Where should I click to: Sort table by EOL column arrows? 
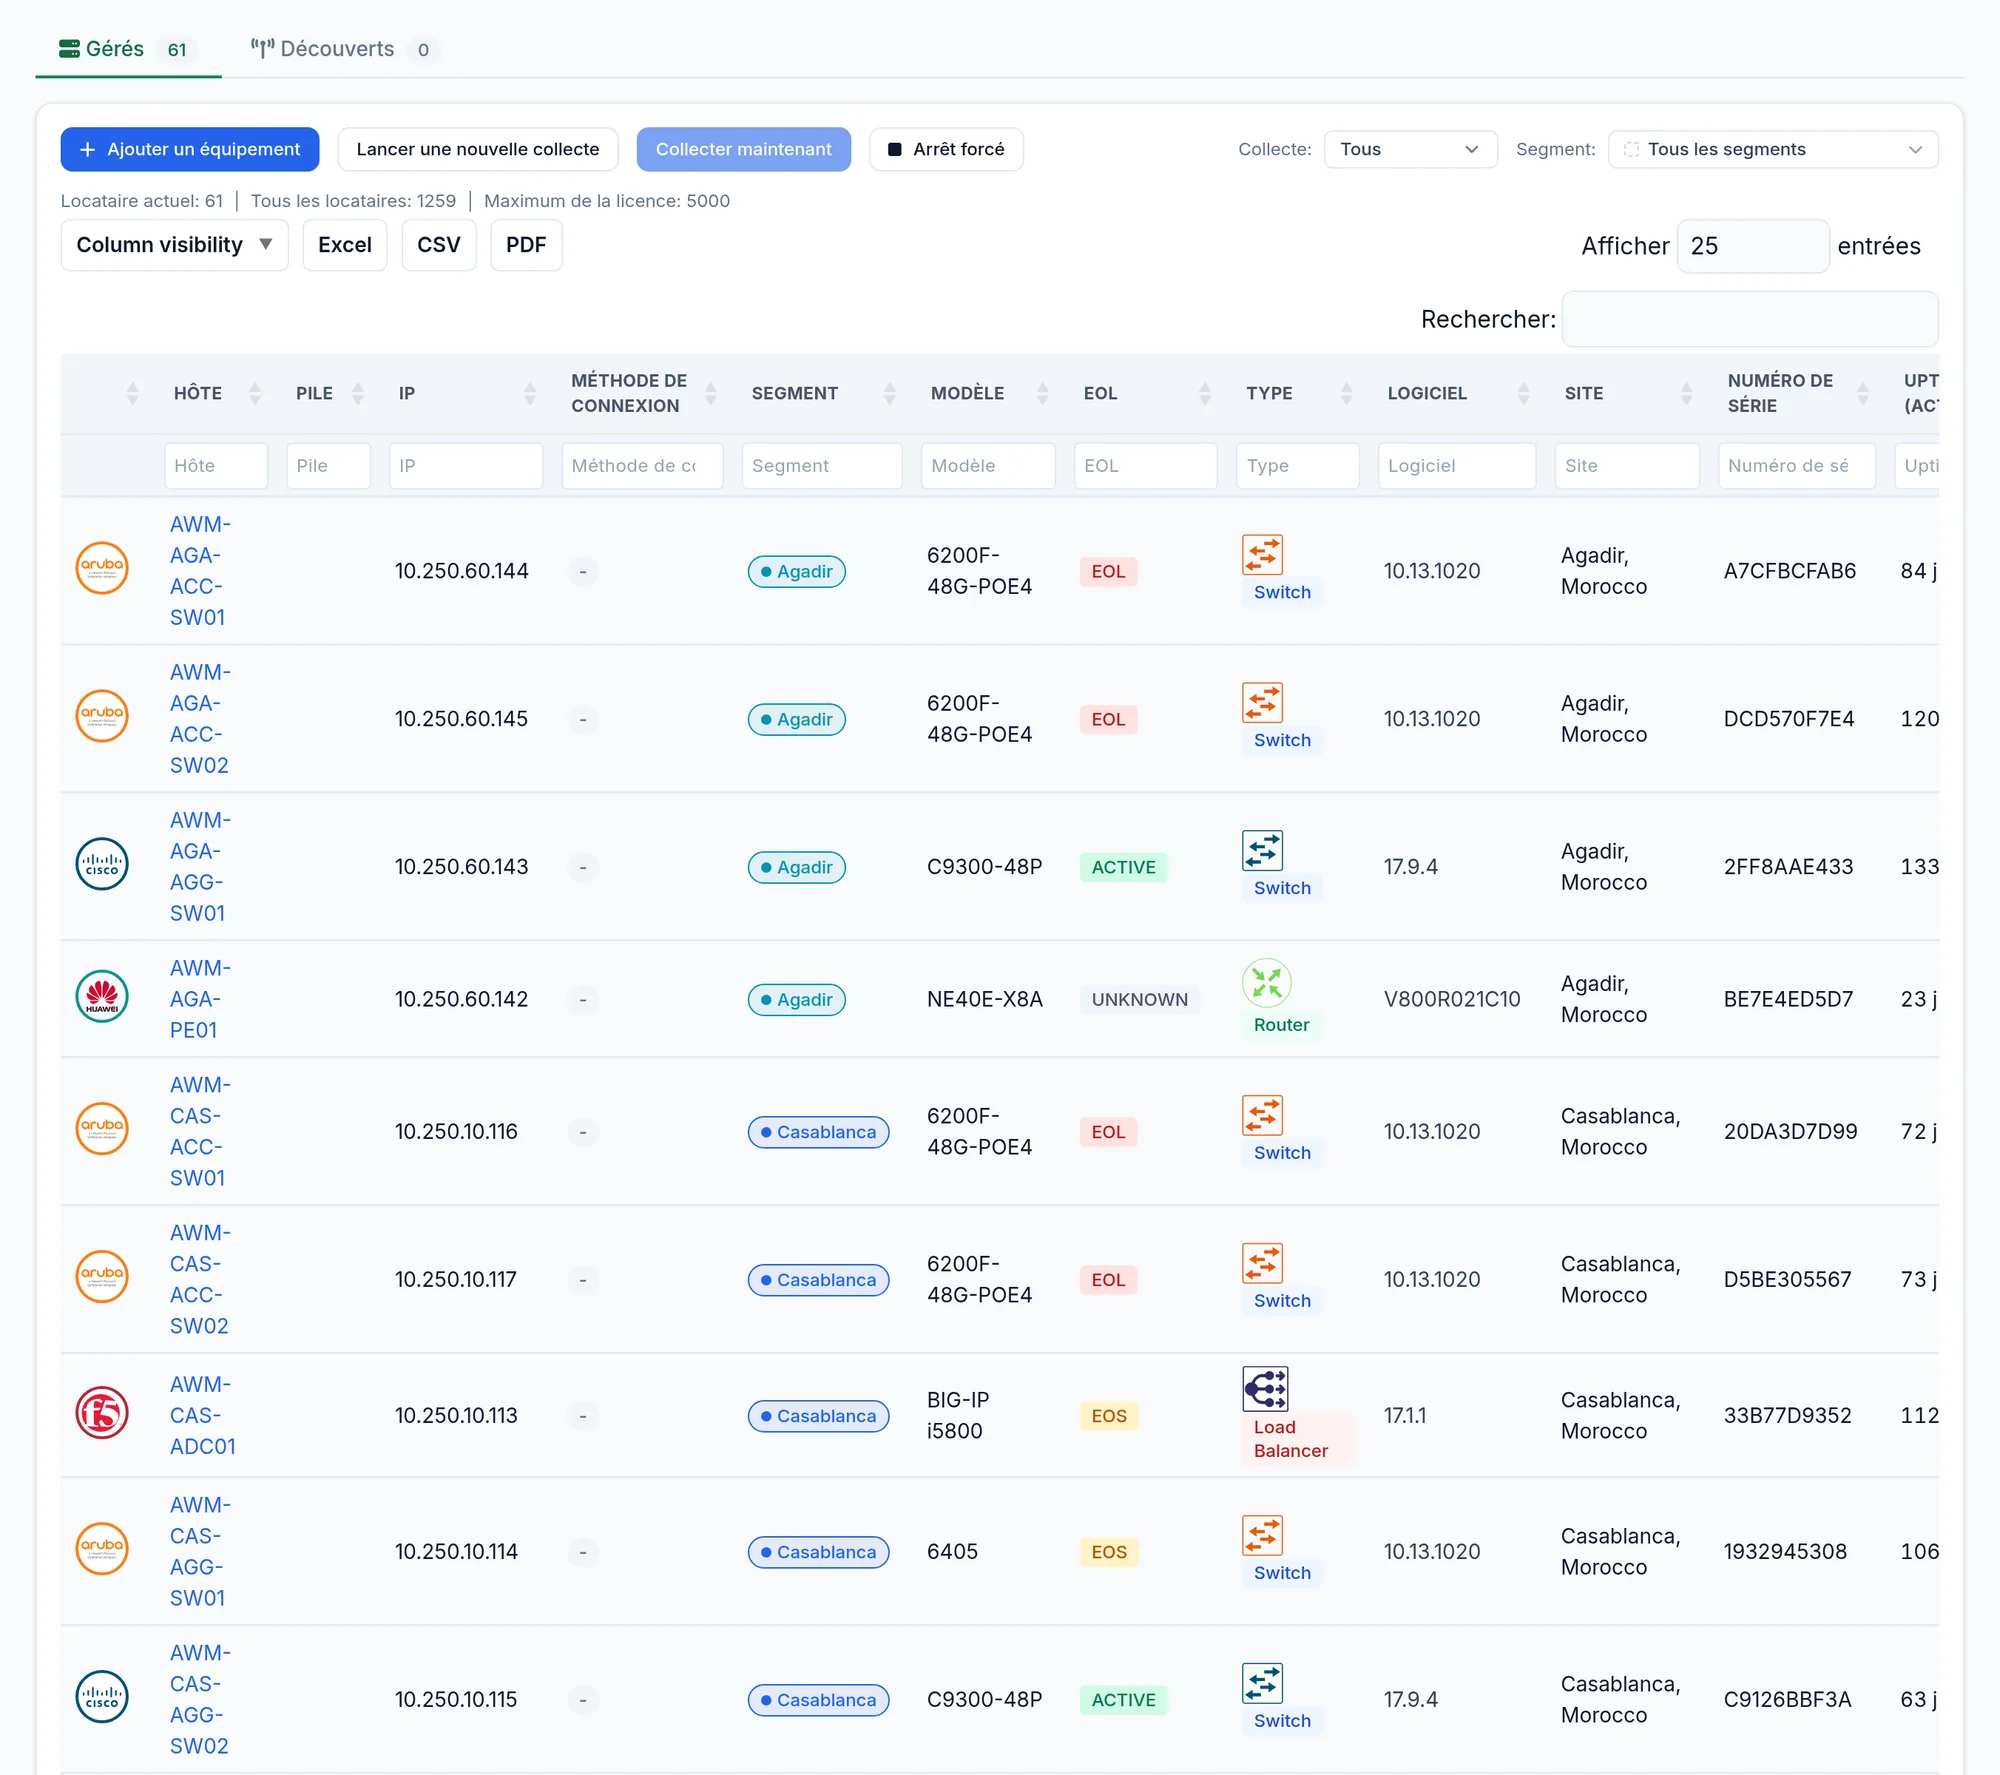1205,394
